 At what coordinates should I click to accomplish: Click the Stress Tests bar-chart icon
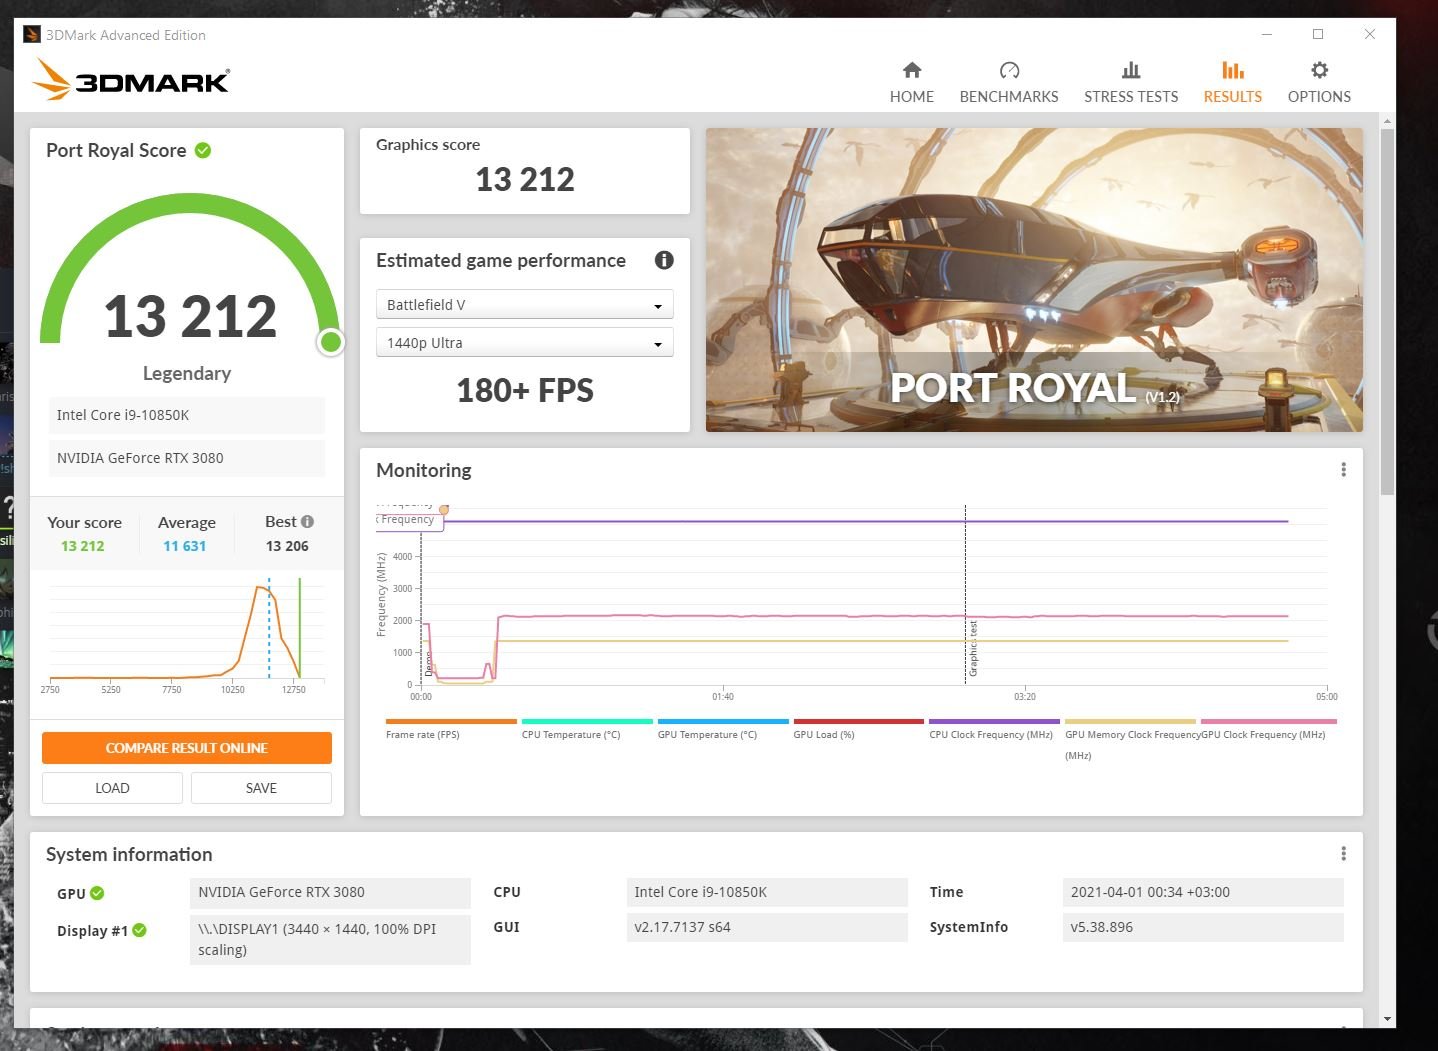pos(1131,70)
